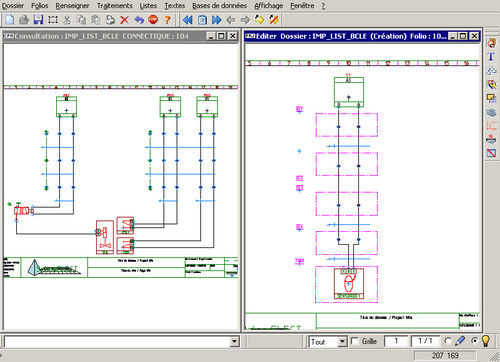500x362 pixels.
Task: Click the blue Undo arrow icon
Action: coord(139,20)
